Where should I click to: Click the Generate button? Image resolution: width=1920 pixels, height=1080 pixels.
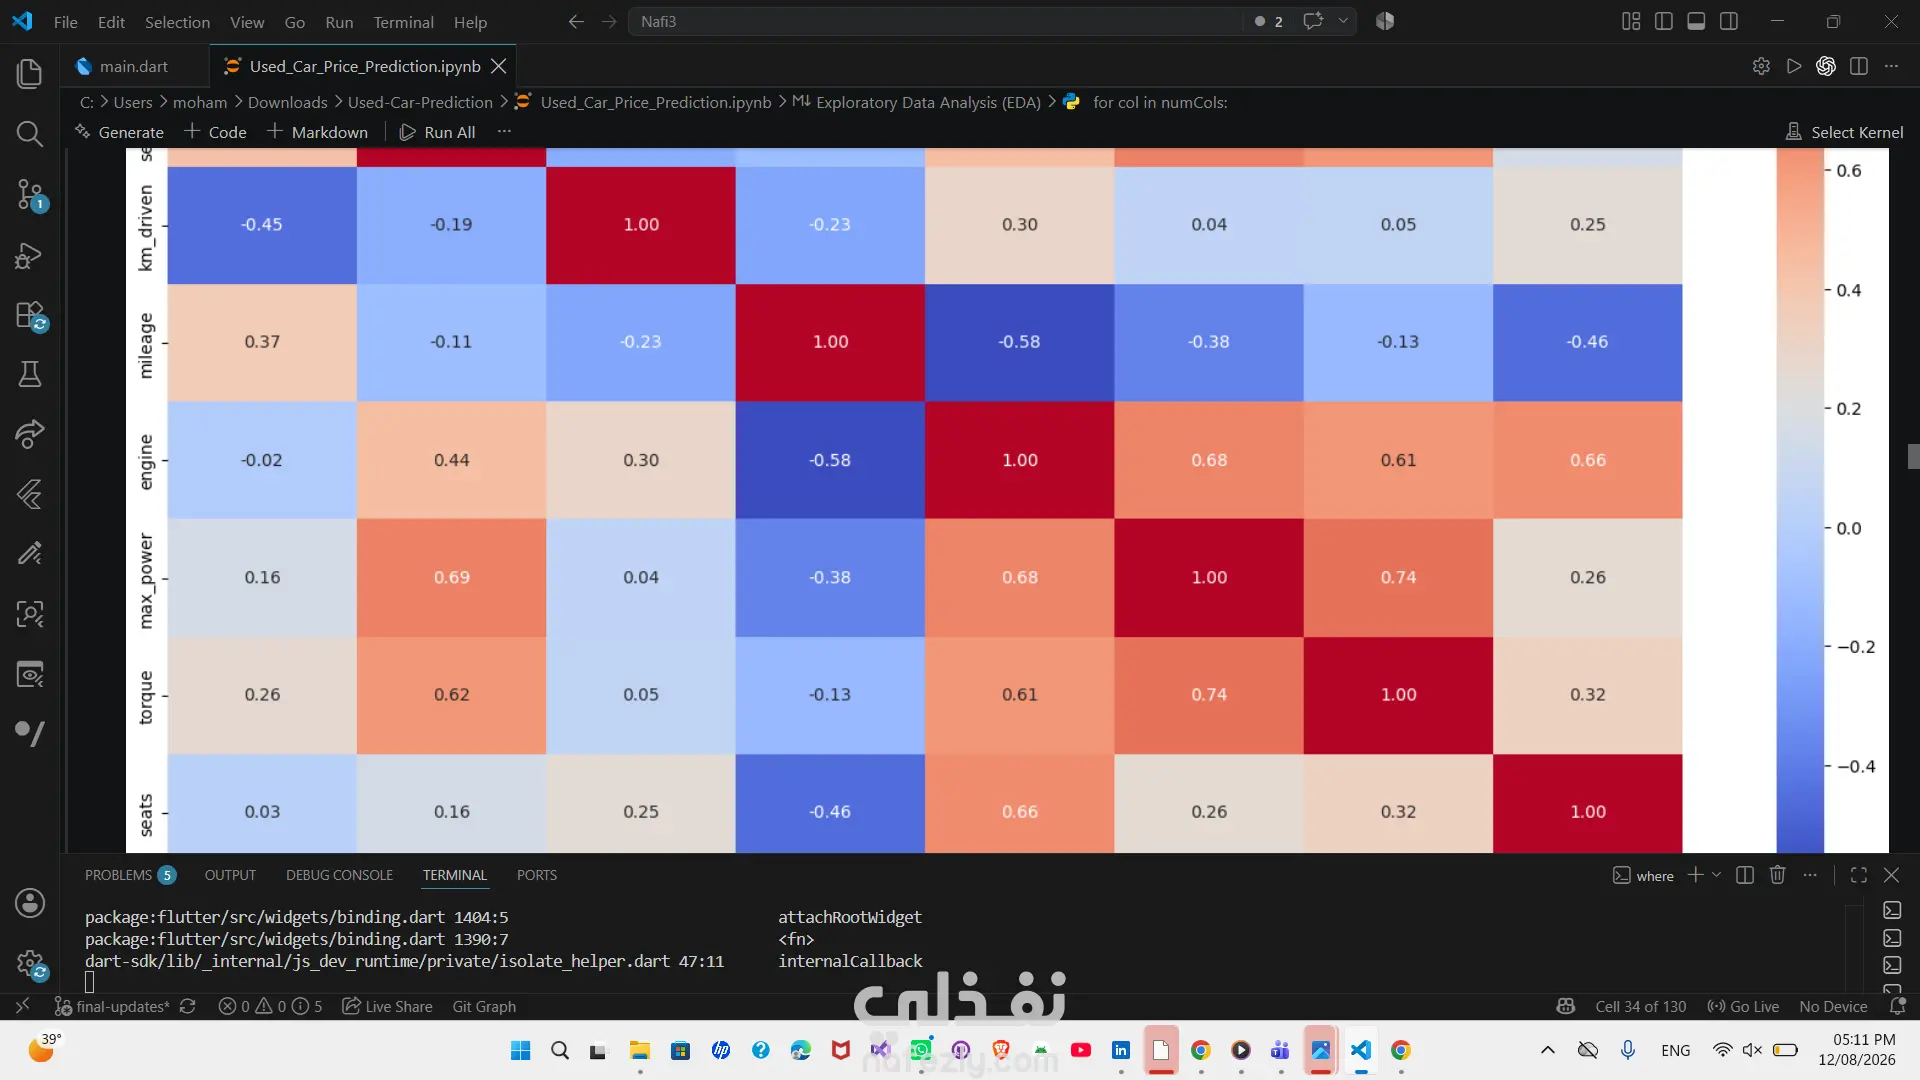[x=119, y=132]
